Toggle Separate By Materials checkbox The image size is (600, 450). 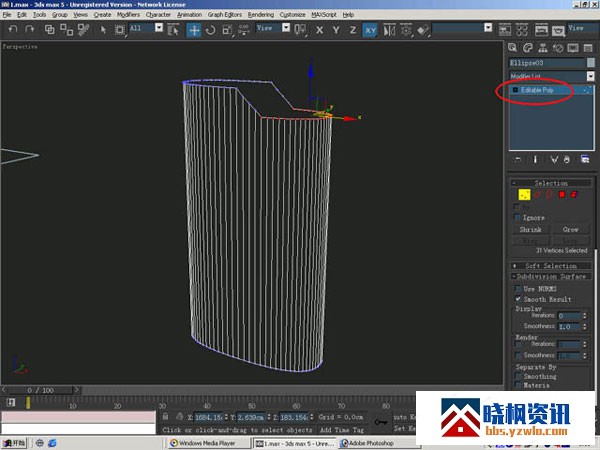[518, 385]
